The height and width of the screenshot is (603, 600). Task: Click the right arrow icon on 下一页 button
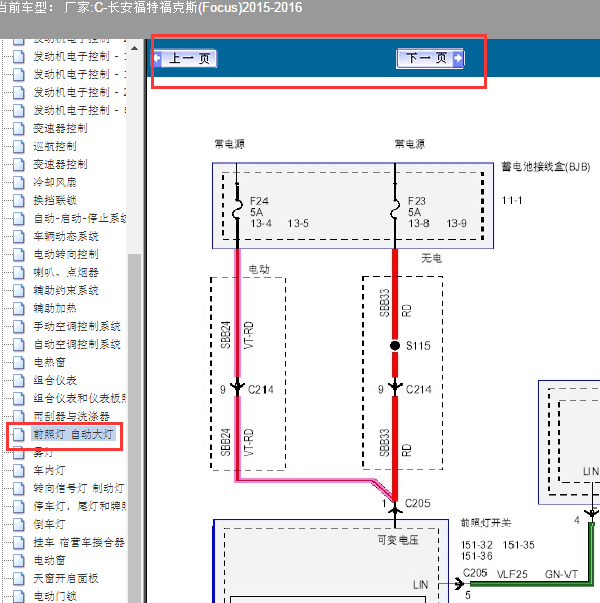[x=458, y=58]
